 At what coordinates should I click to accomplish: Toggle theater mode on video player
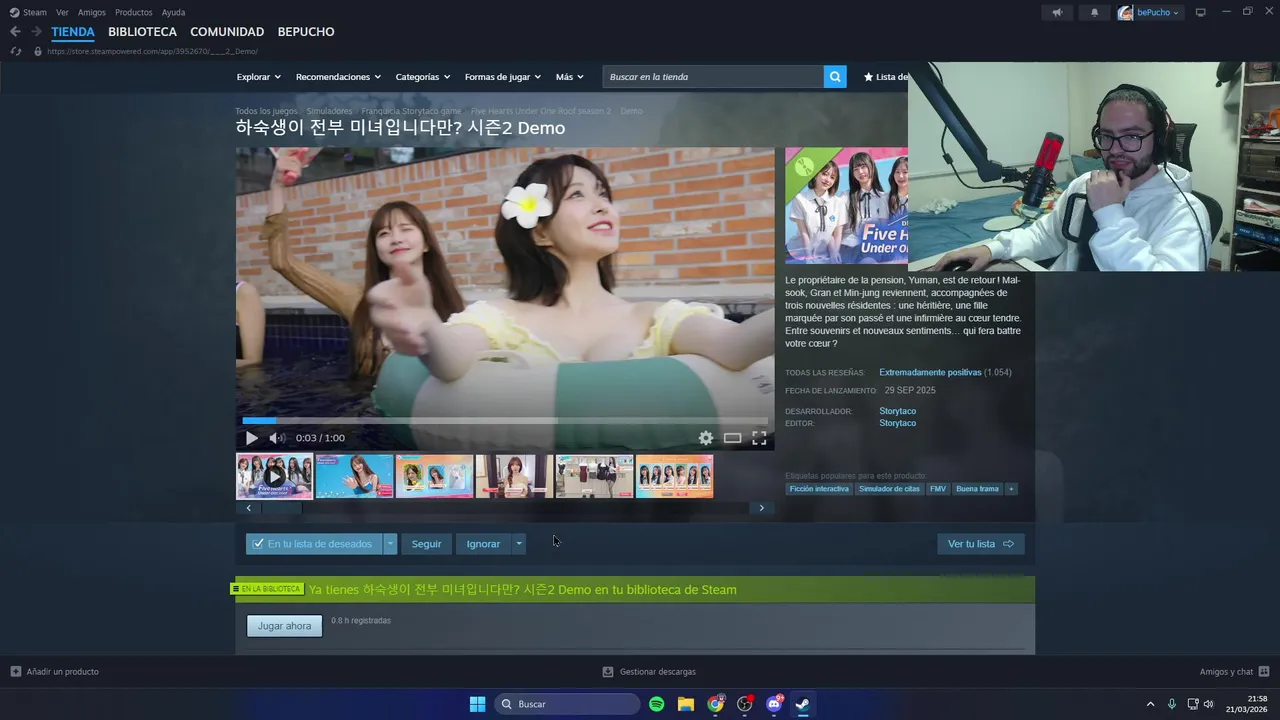pos(733,438)
